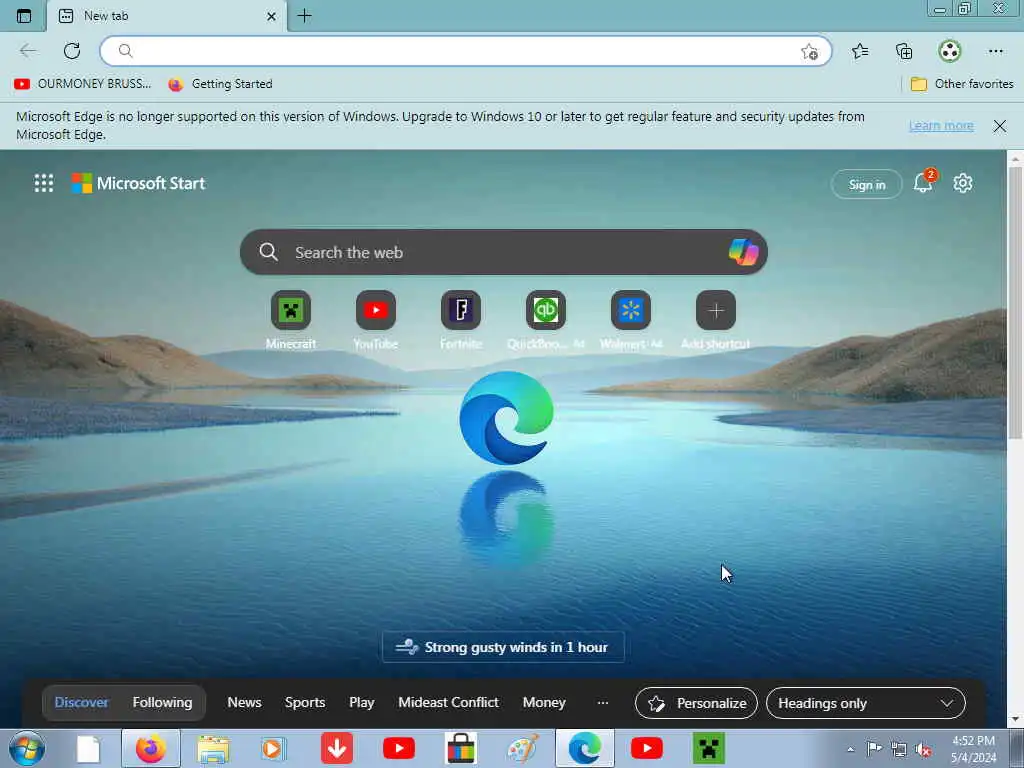The height and width of the screenshot is (768, 1024).
Task: Open the shopping bag store taskbar icon
Action: tap(460, 748)
